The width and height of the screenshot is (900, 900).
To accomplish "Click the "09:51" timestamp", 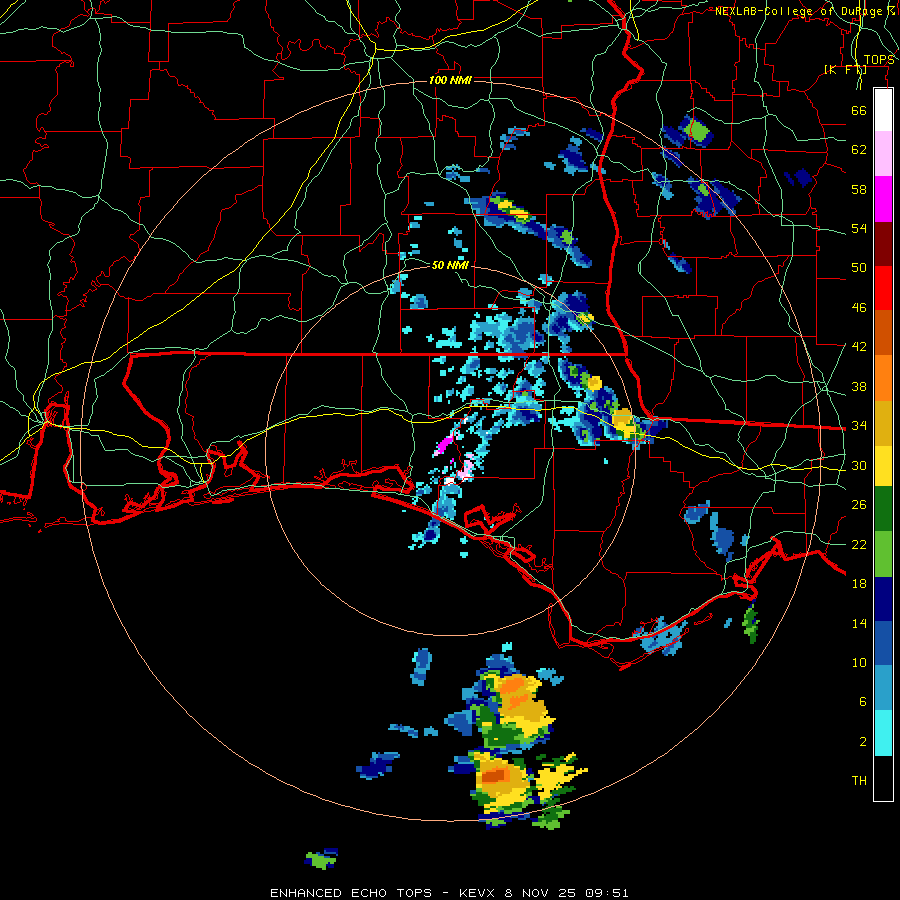I will [607, 893].
